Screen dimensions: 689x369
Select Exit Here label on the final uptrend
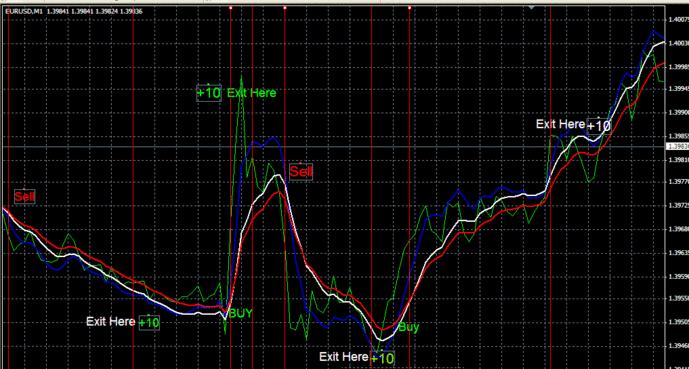click(561, 124)
